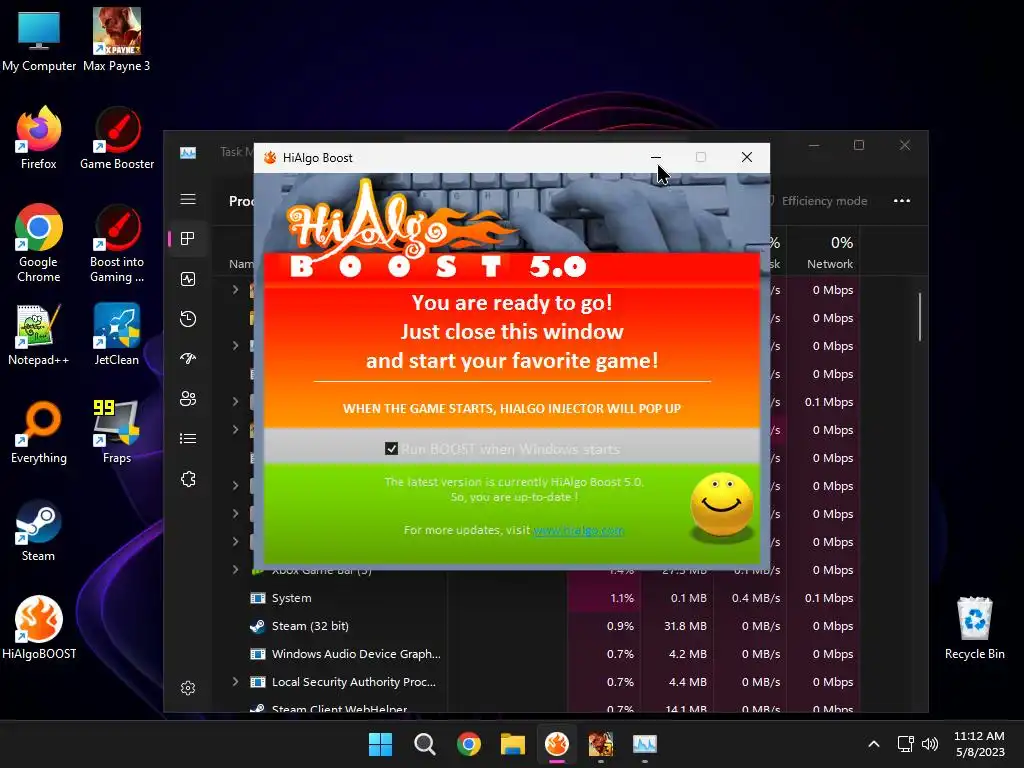Switch to HiAlgo Boost taskbar button
The height and width of the screenshot is (768, 1024).
[557, 744]
